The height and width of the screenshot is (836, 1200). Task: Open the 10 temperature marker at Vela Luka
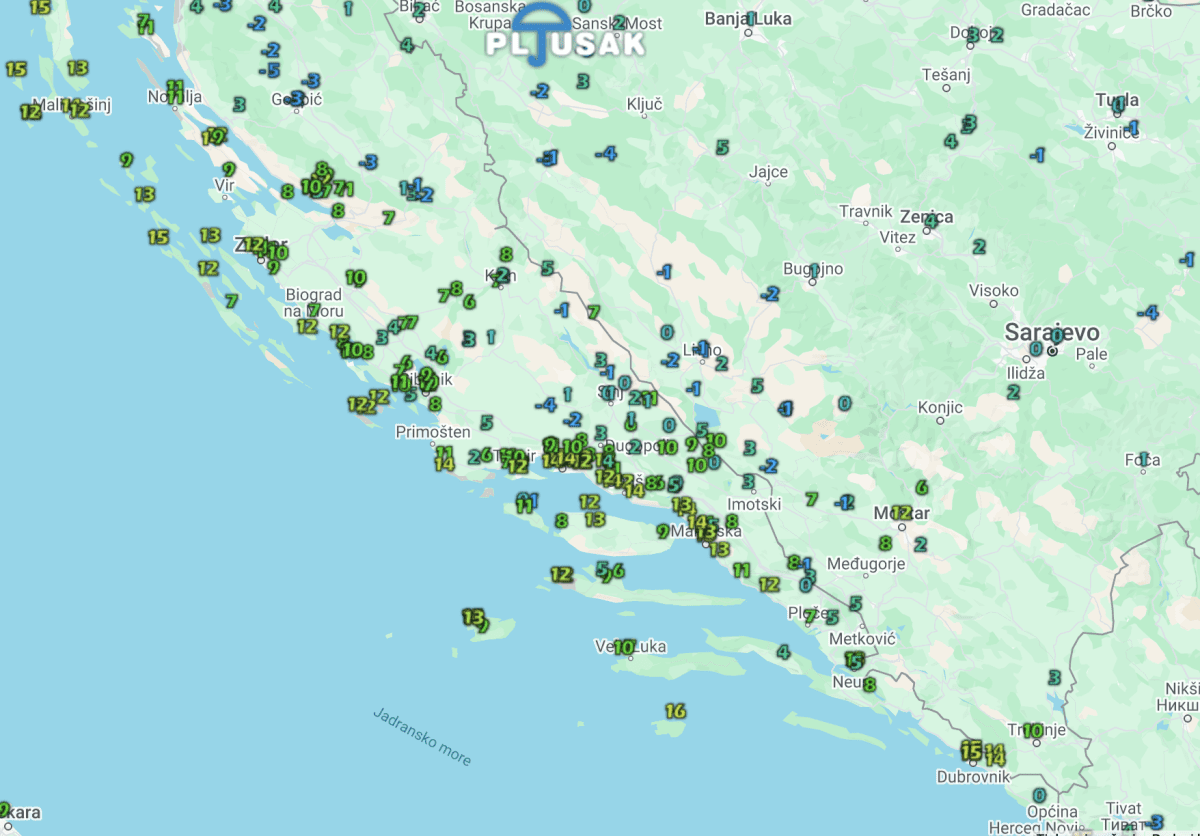pos(624,647)
